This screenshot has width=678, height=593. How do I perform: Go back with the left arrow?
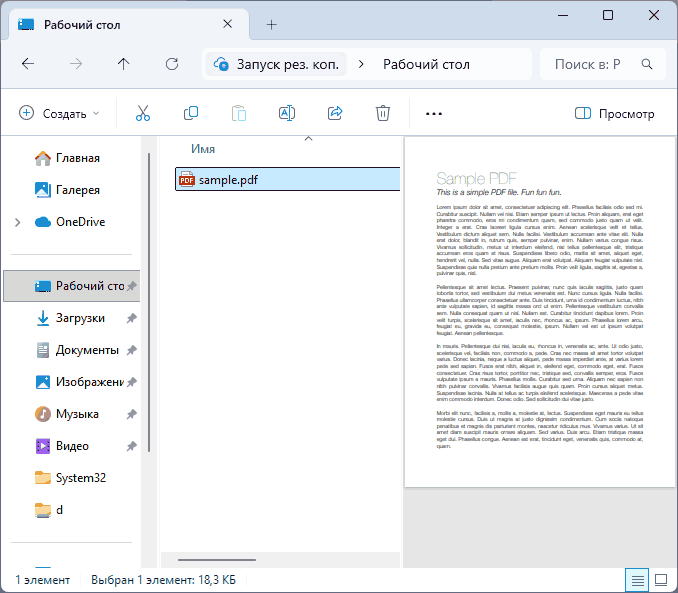coord(28,64)
